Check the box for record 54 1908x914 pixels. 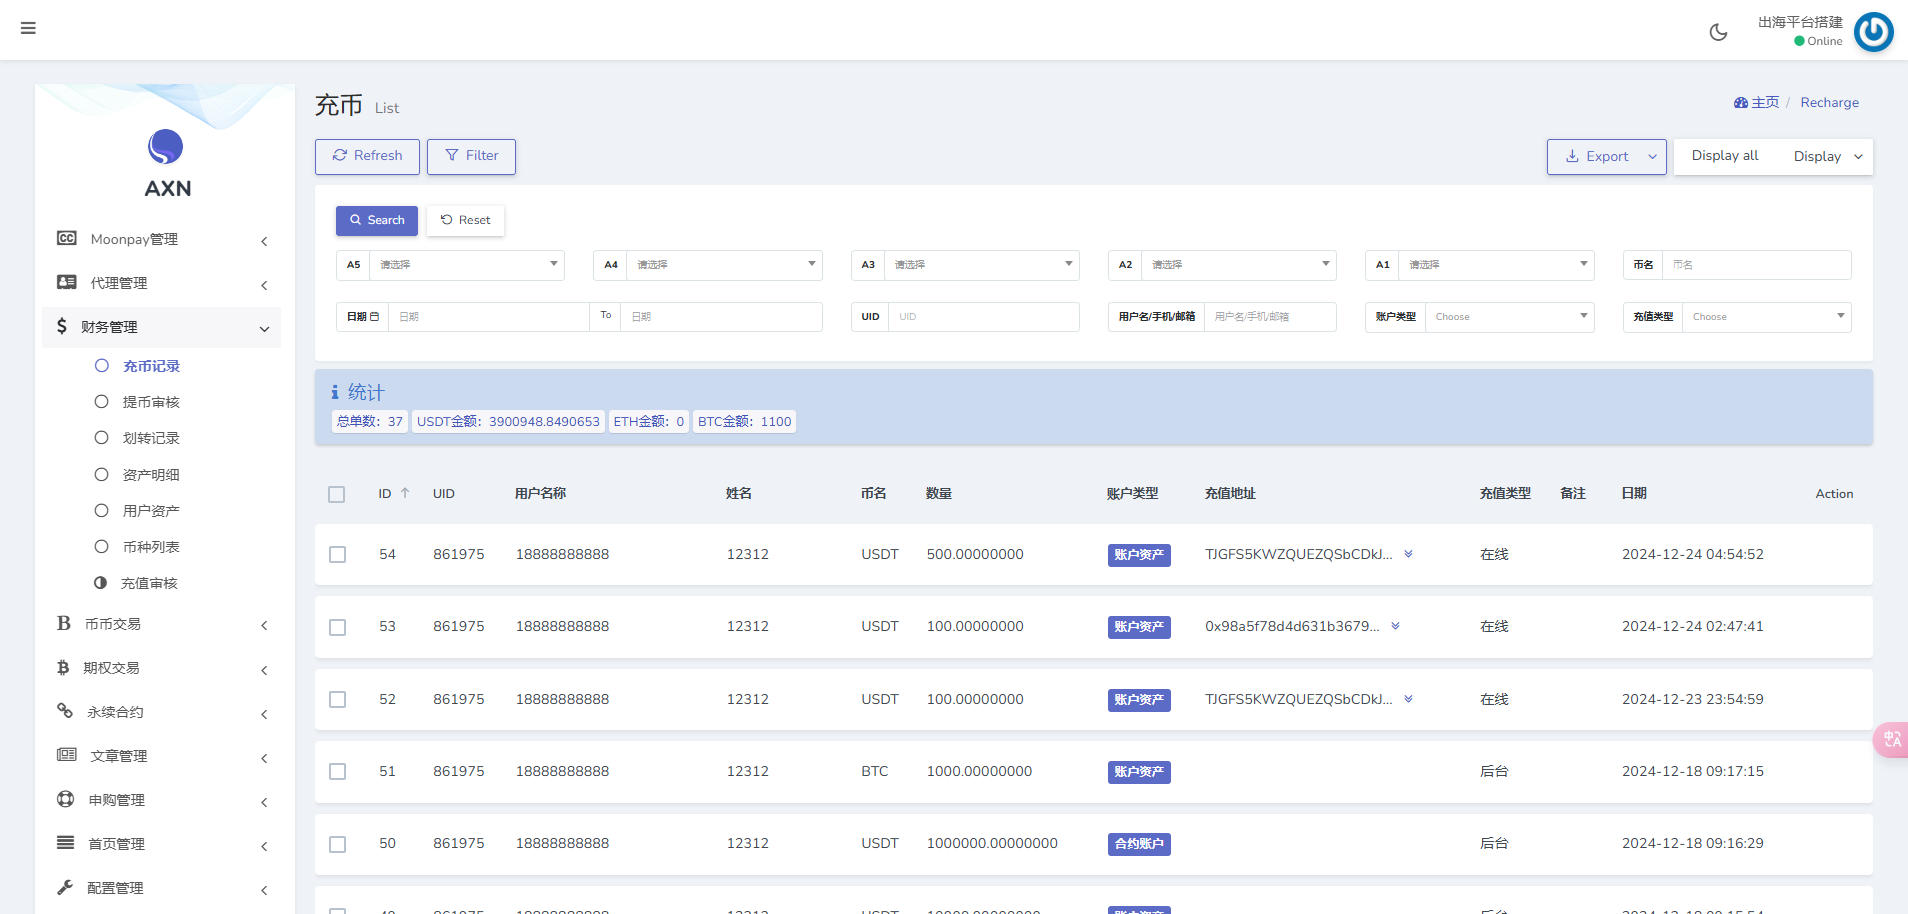pyautogui.click(x=338, y=555)
